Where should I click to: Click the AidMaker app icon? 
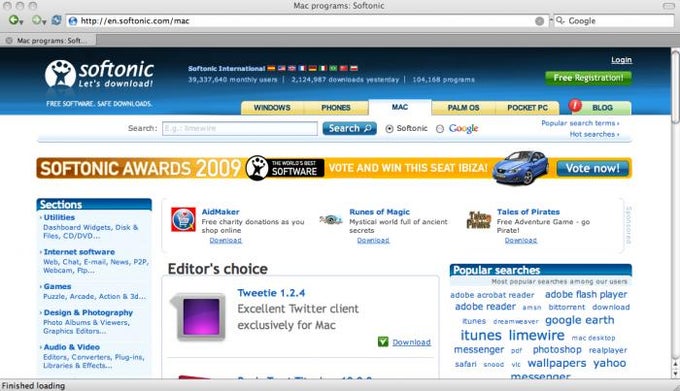tap(183, 219)
